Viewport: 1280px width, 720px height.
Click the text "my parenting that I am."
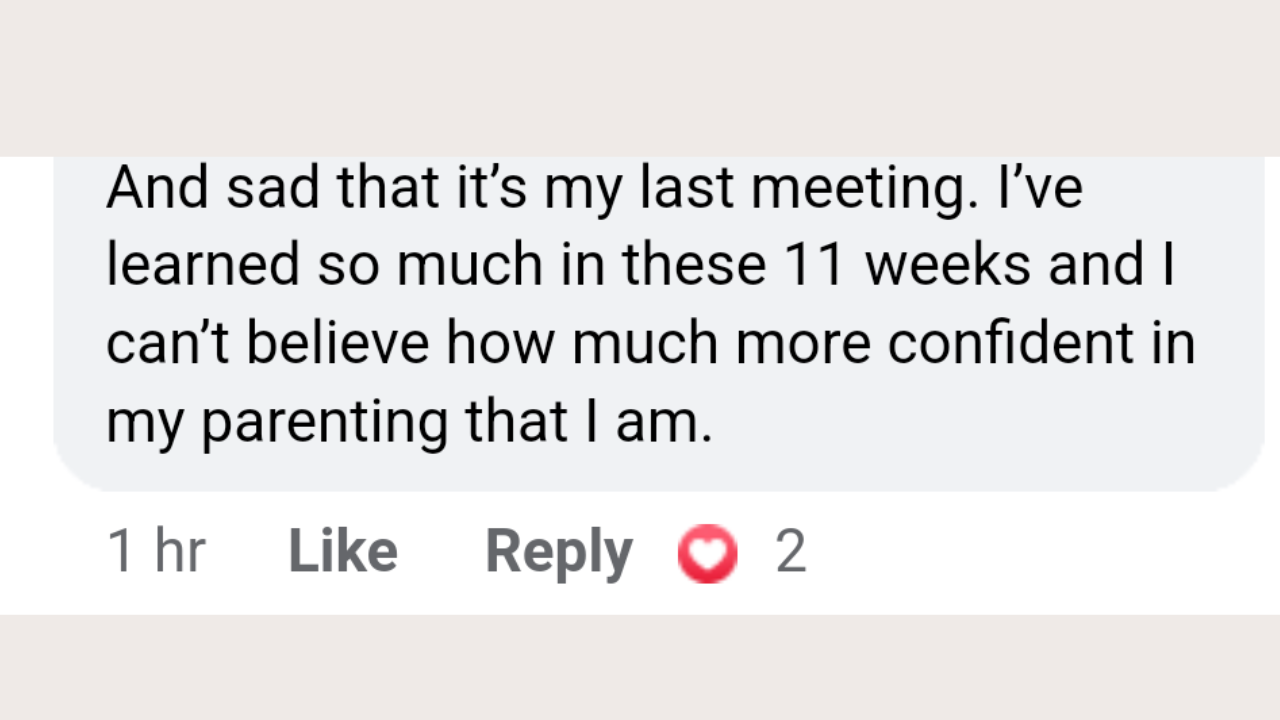[408, 422]
